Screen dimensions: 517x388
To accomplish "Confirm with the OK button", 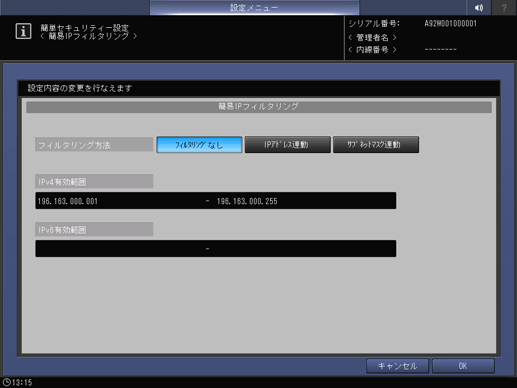I will point(463,366).
